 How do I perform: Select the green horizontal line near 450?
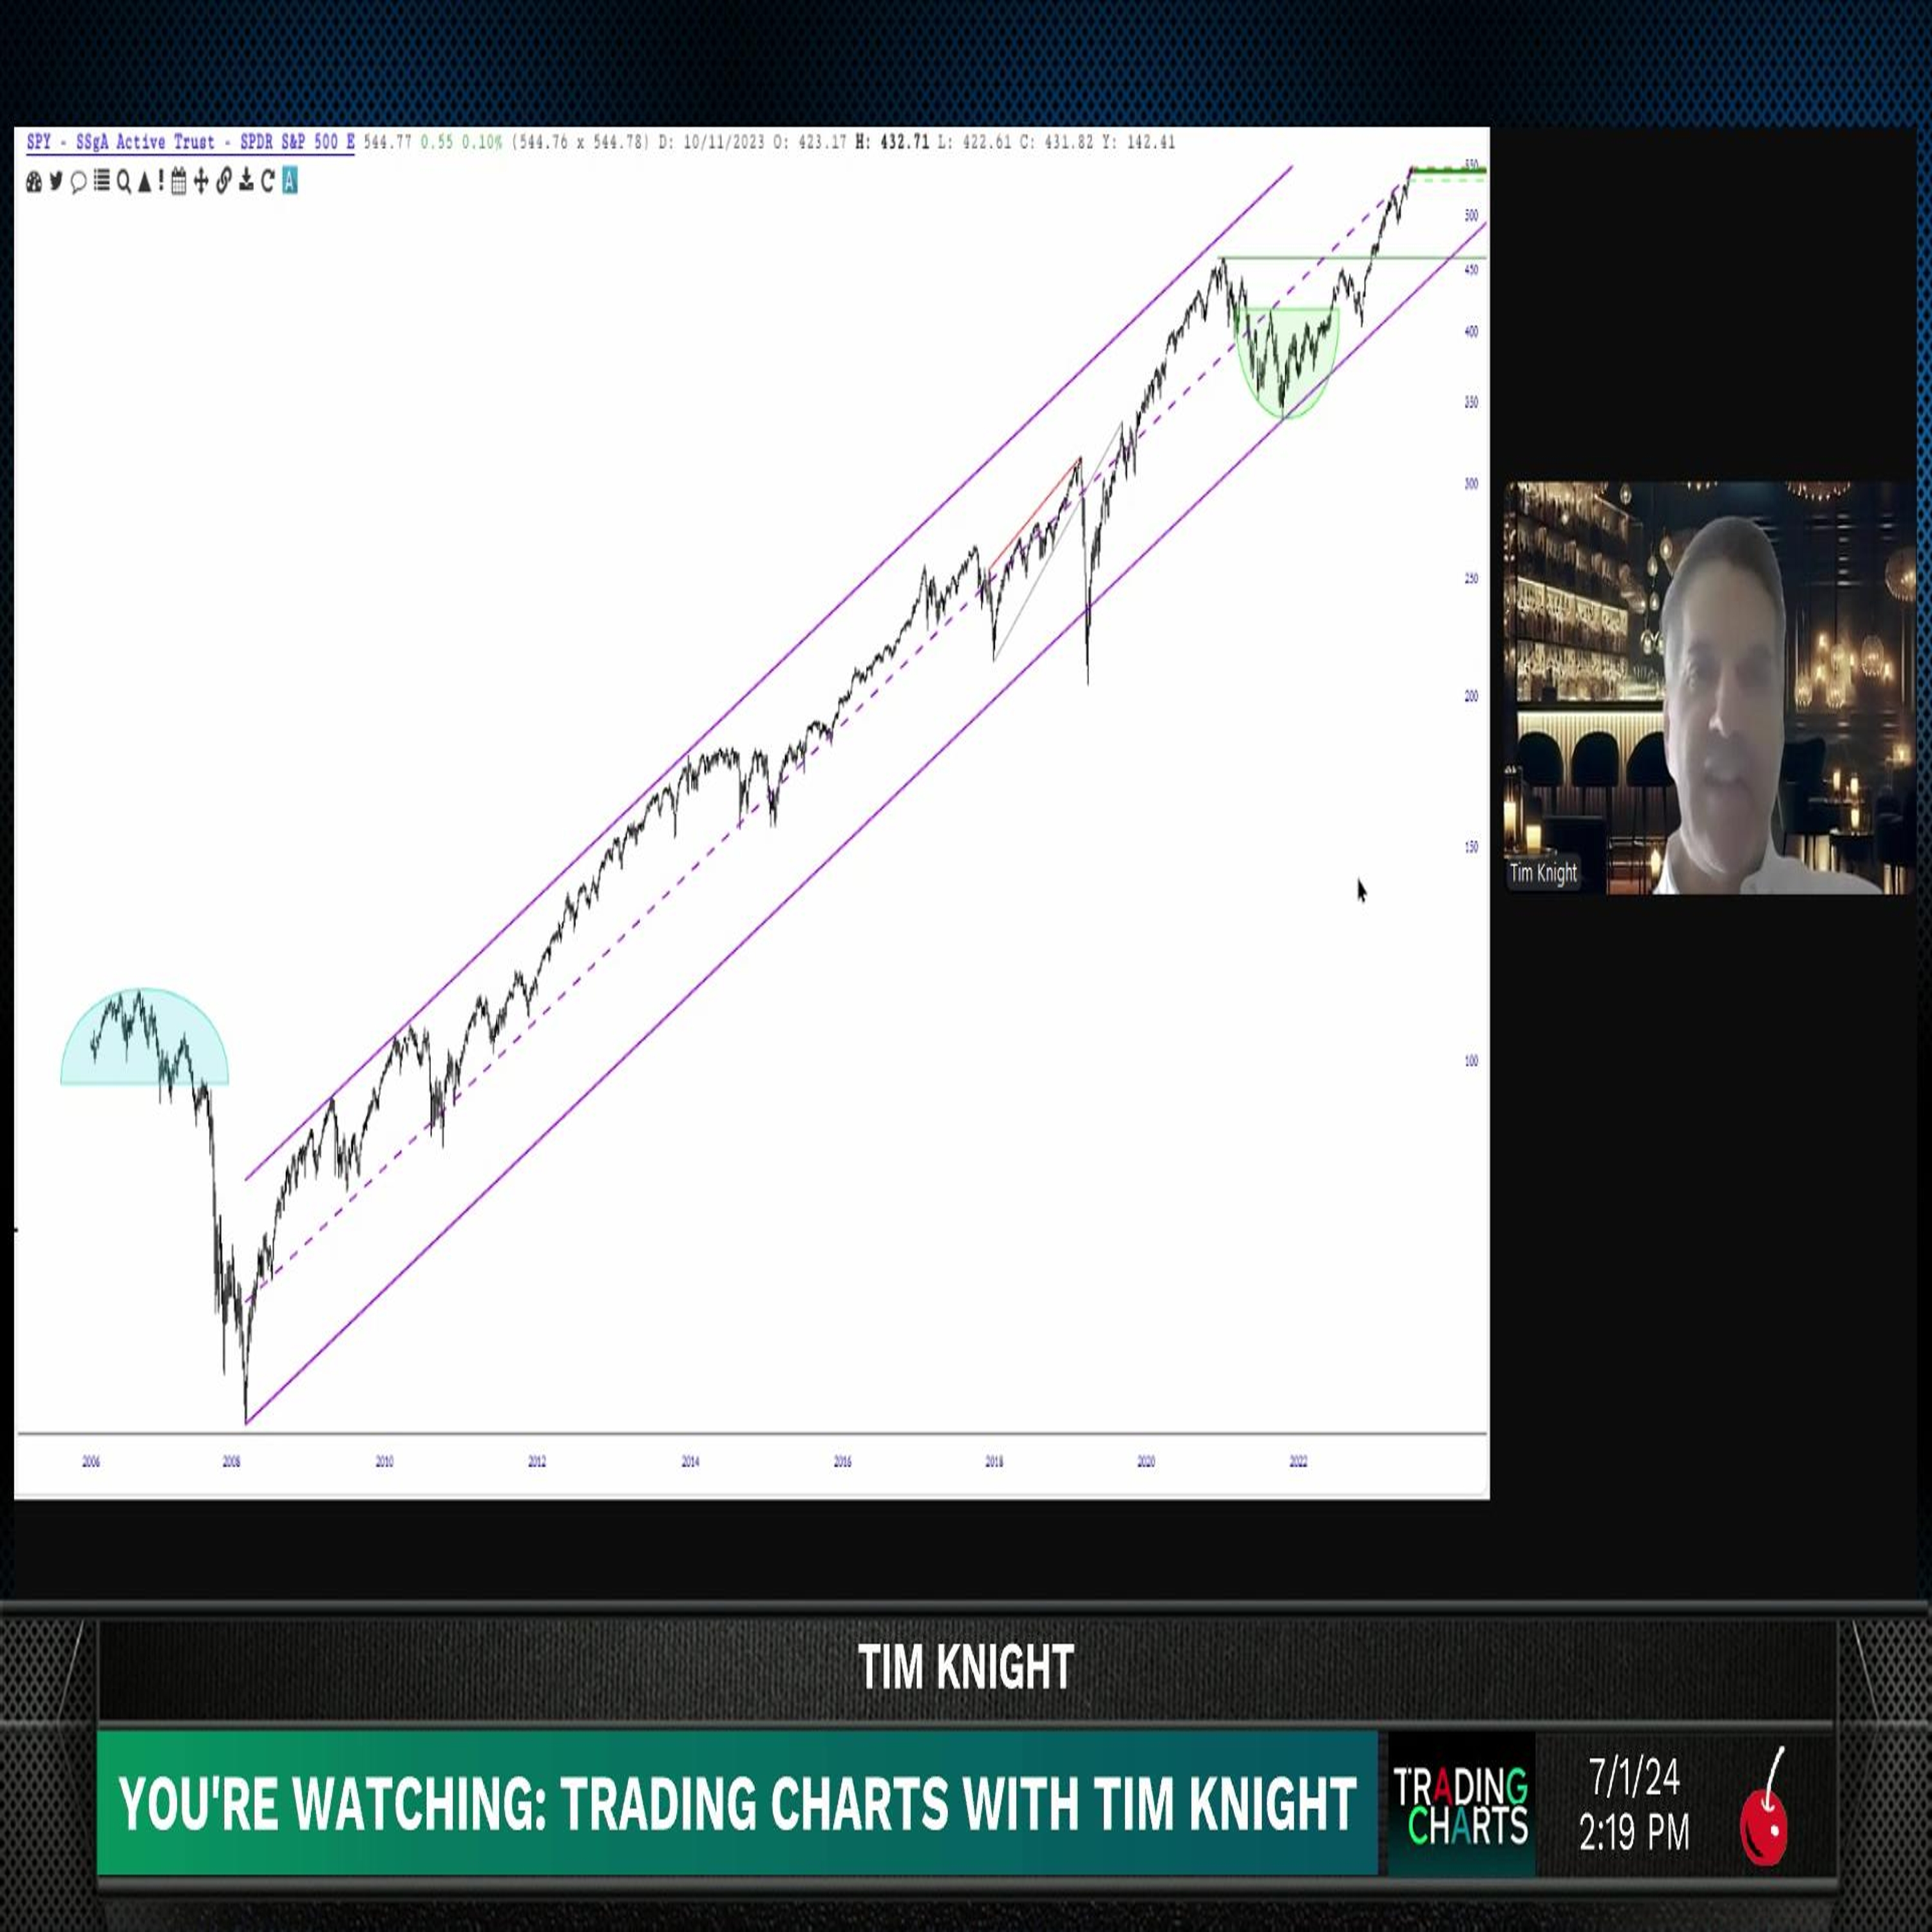click(1354, 258)
